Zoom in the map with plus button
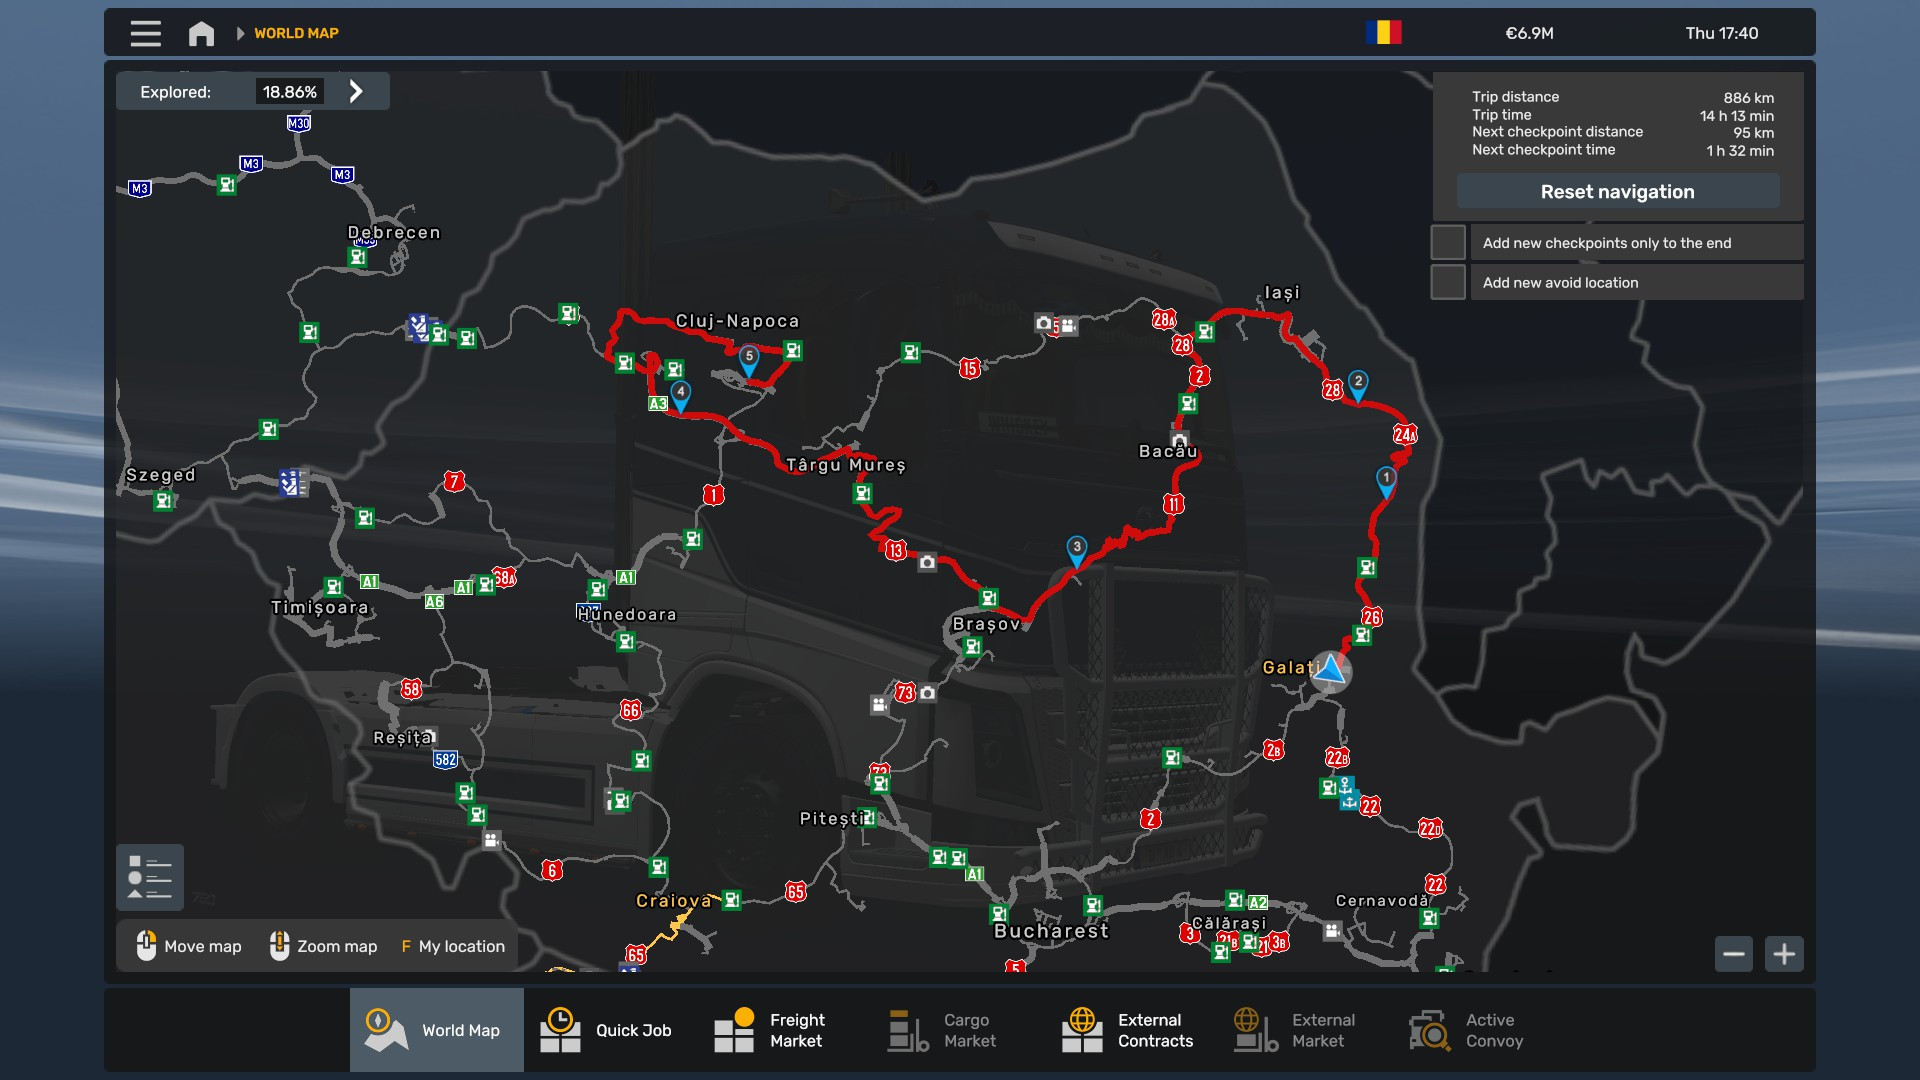Viewport: 1920px width, 1080px height. point(1784,954)
